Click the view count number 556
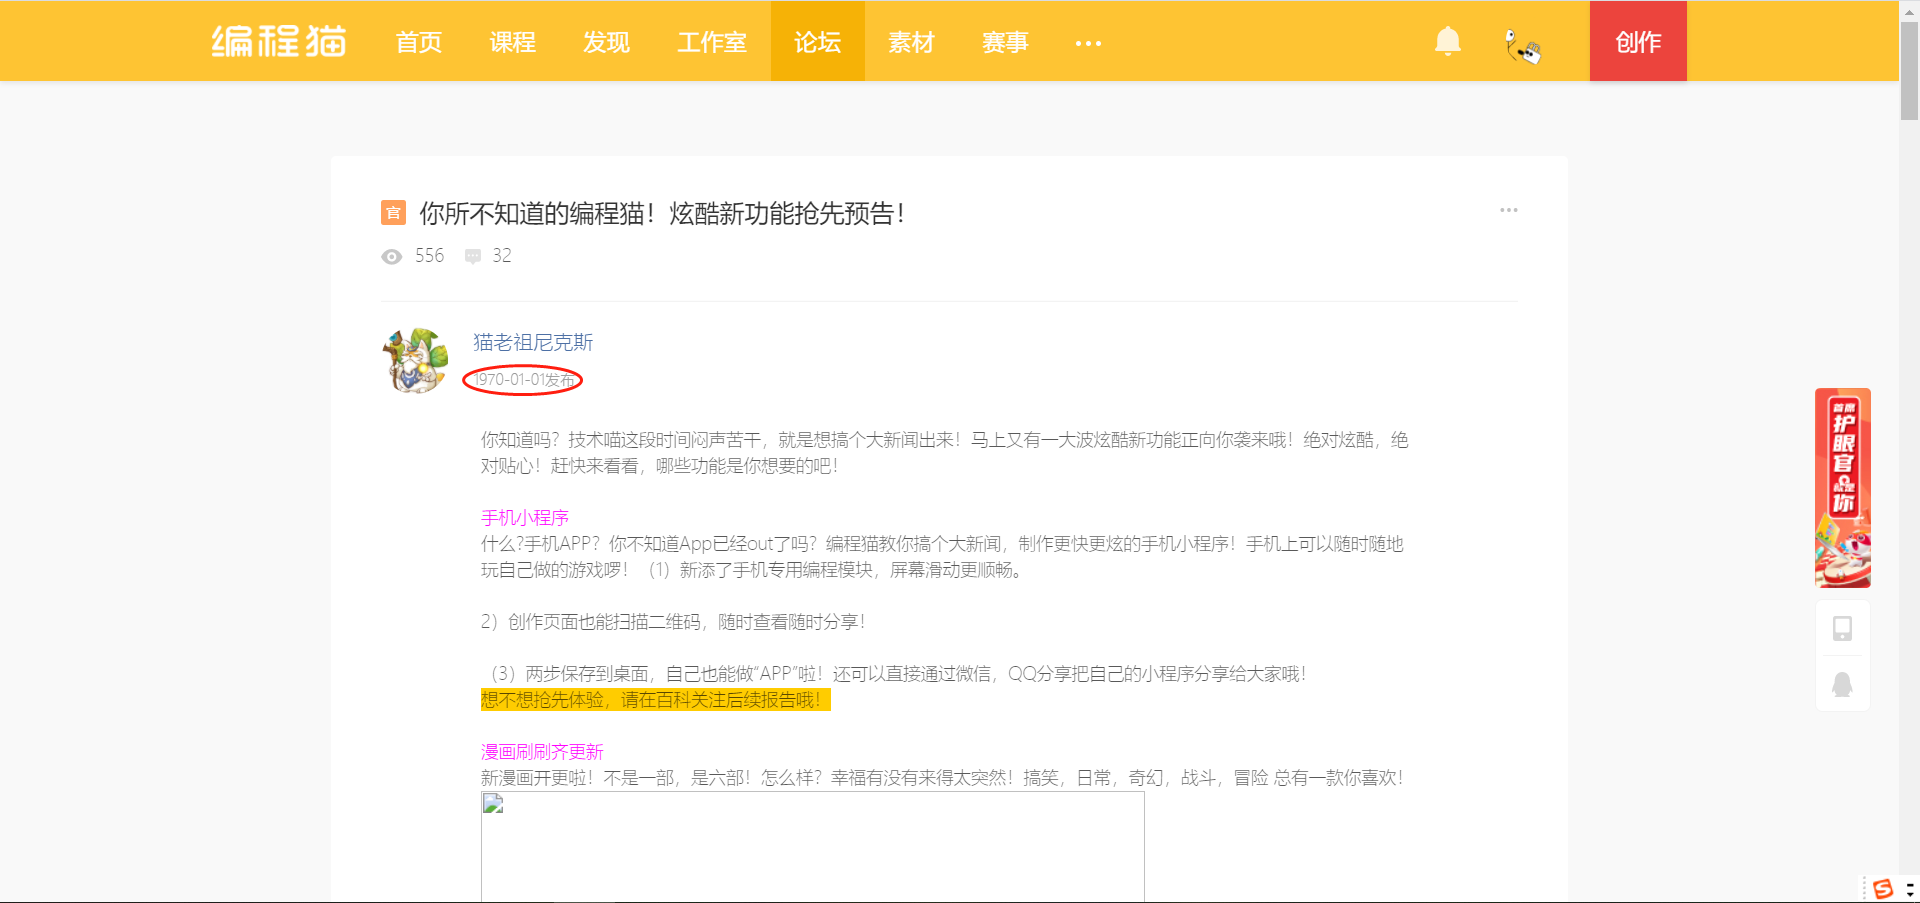1920x903 pixels. pos(430,256)
